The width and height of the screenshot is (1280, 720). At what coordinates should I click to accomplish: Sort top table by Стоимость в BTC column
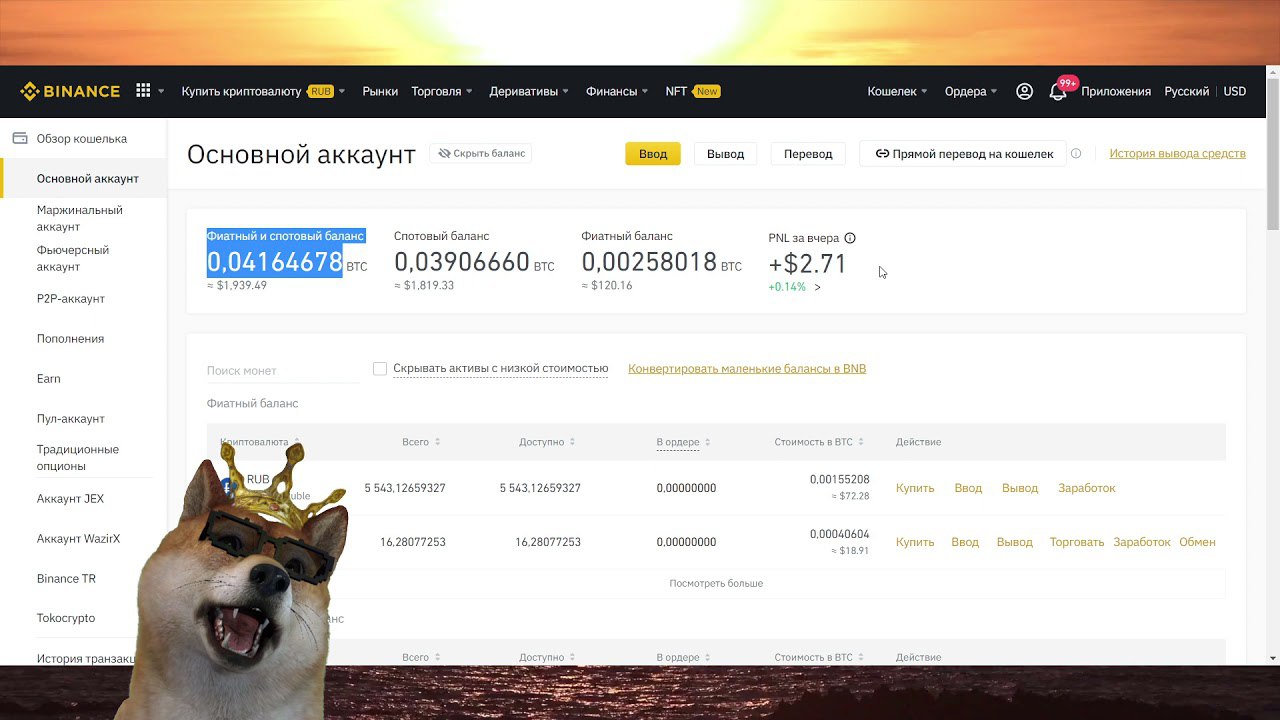[x=860, y=442]
